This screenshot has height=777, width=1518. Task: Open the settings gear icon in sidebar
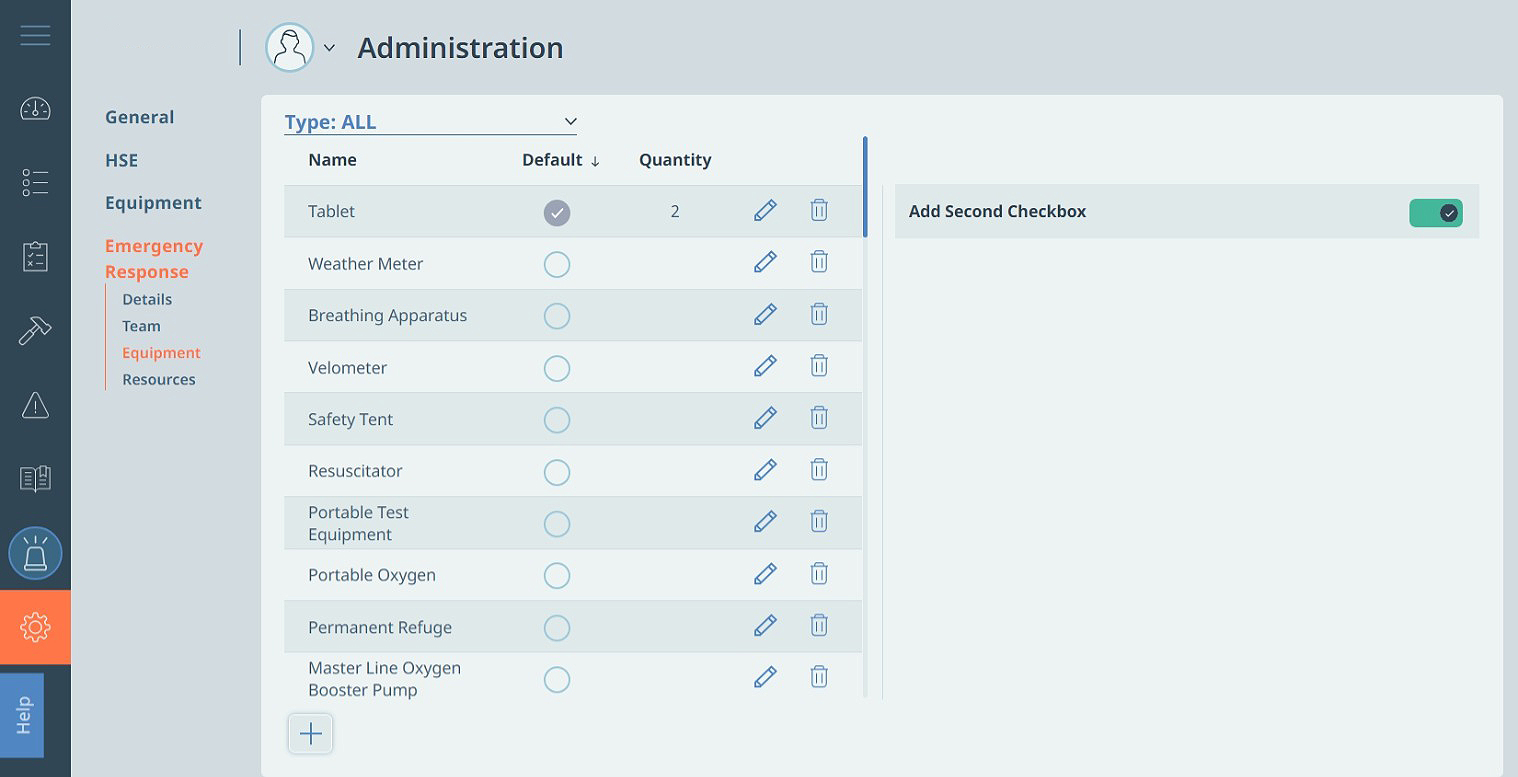click(35, 627)
